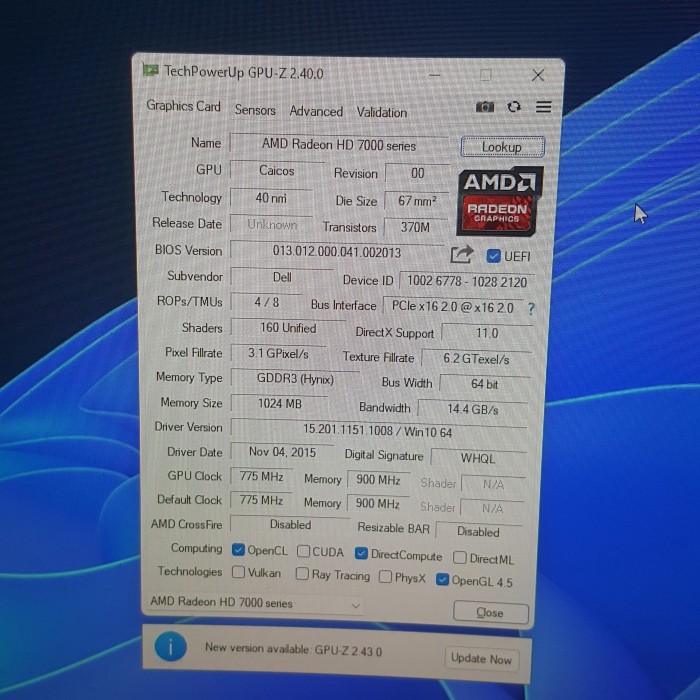Click the Update Now button
The image size is (700, 700).
click(x=481, y=658)
